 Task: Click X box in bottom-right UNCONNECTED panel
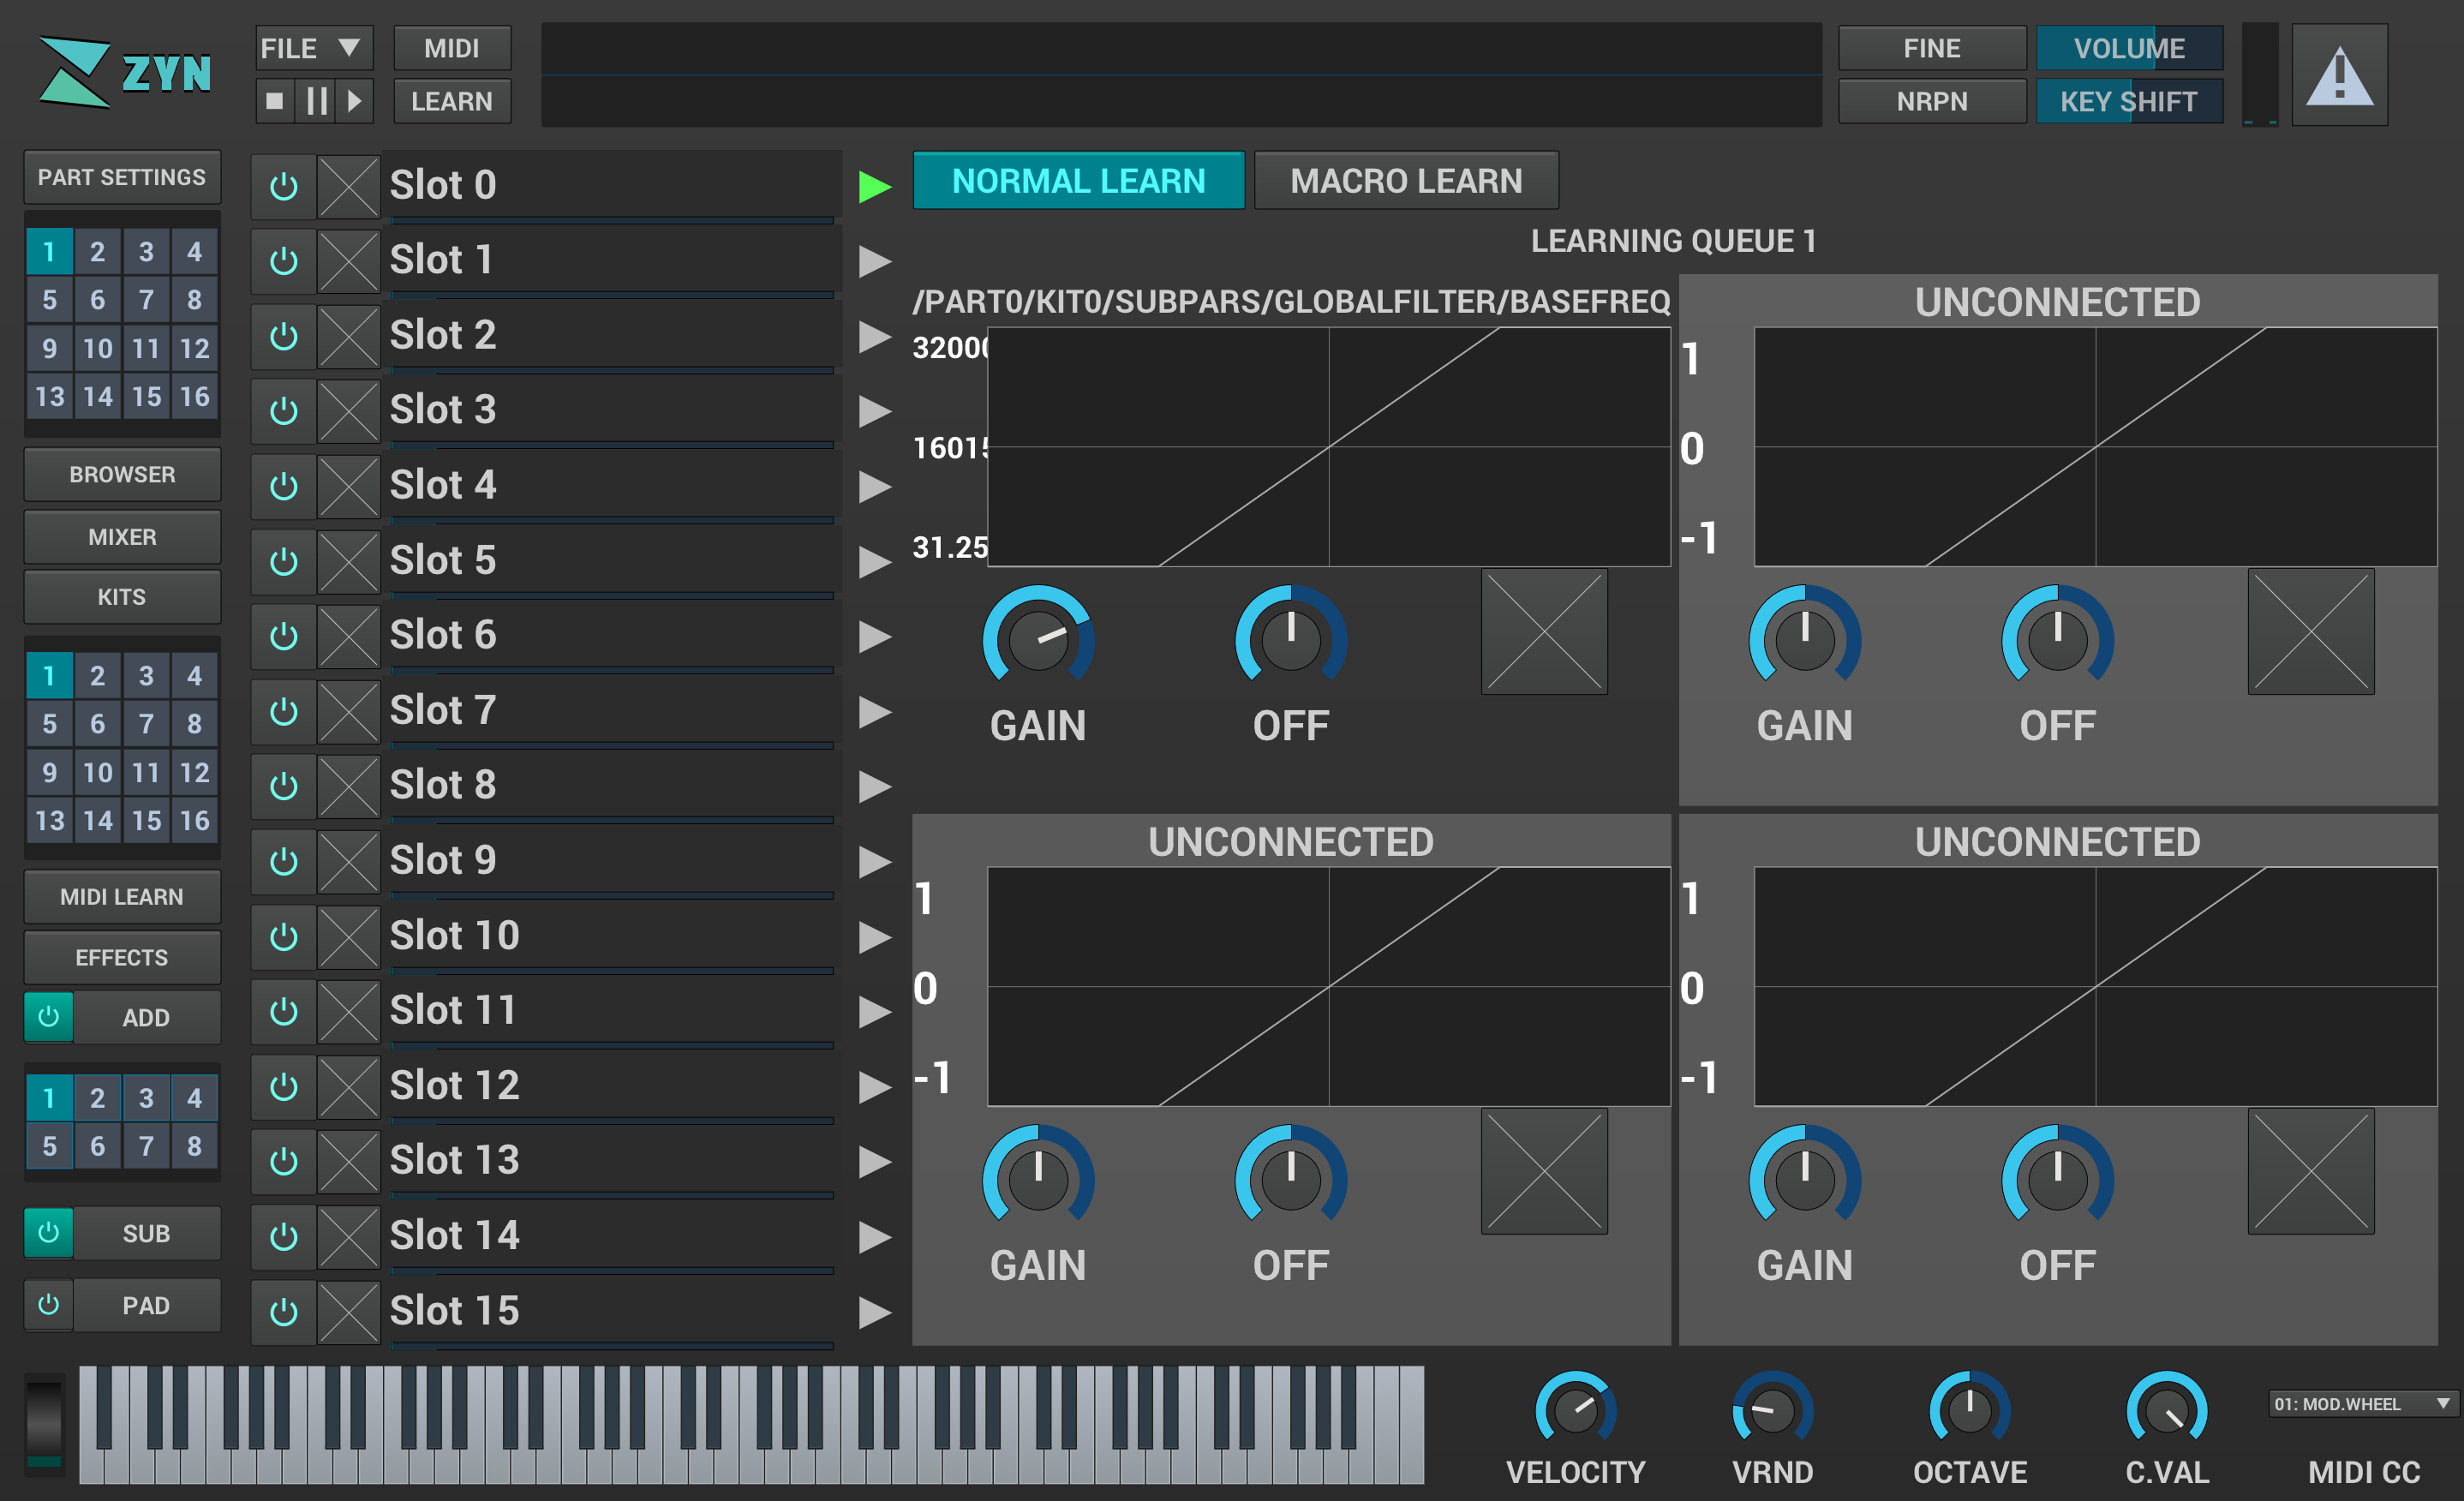[2311, 1172]
